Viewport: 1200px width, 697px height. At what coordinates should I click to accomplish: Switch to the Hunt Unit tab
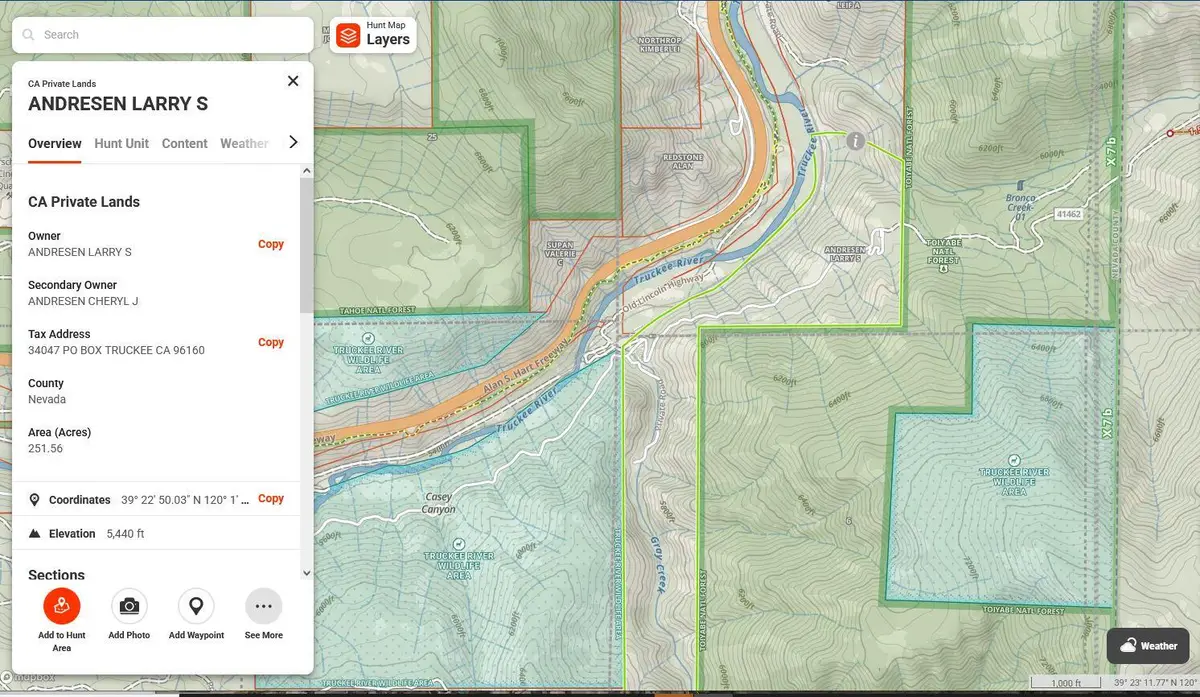click(x=121, y=144)
